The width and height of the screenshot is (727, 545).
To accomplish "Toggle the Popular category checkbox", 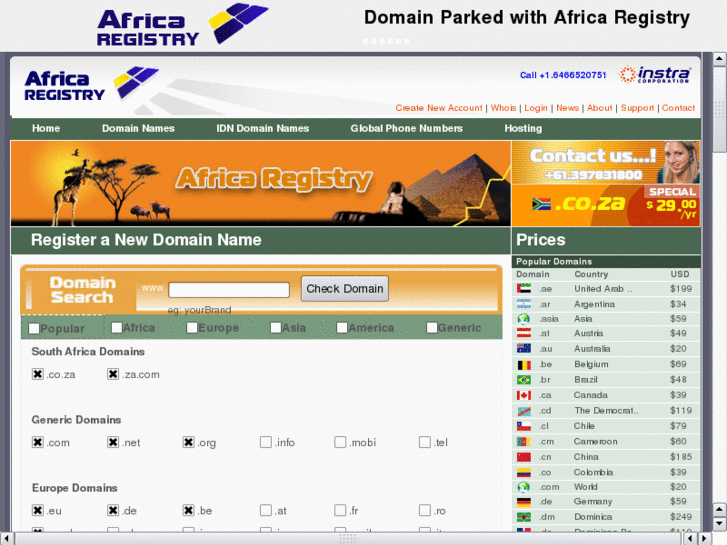I will 33,328.
